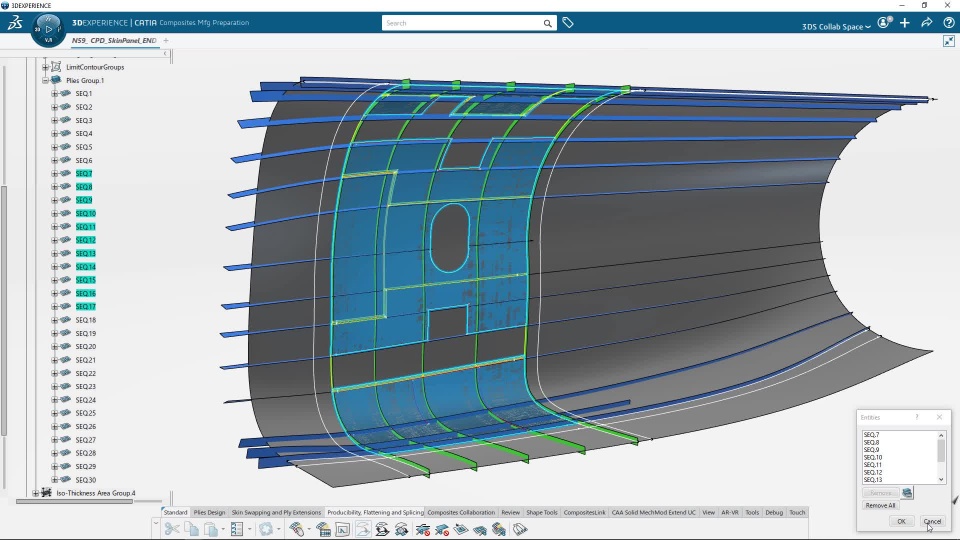Open the 3DS compass logo icon
The height and width of the screenshot is (540, 960).
tap(15, 23)
